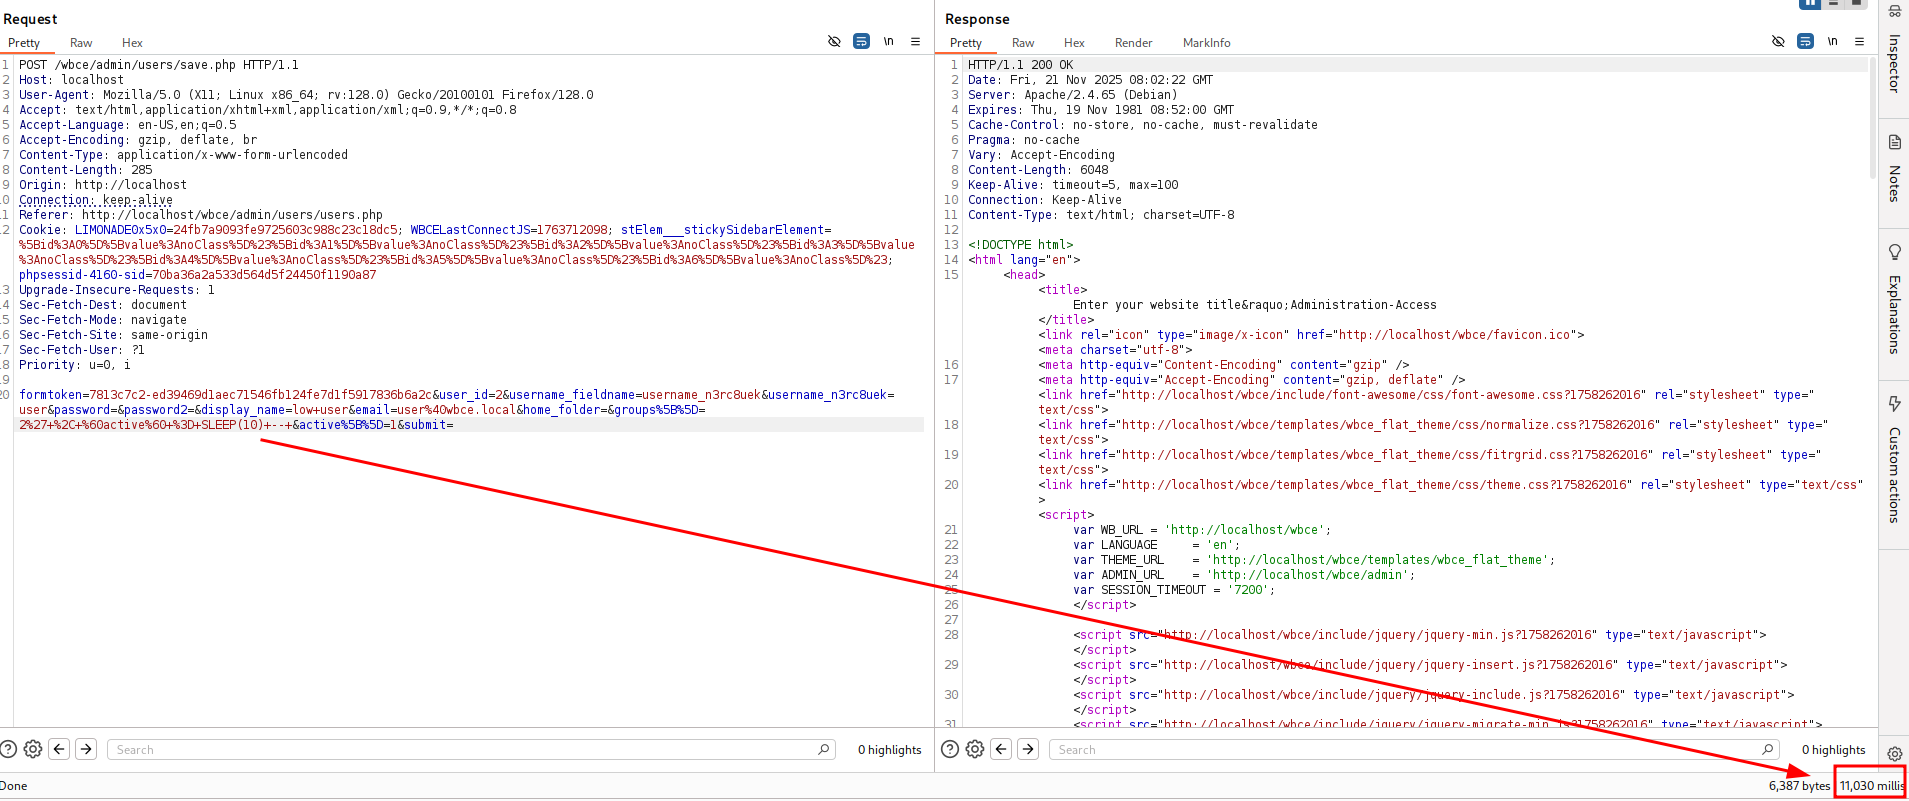This screenshot has height=801, width=1909.
Task: Open the Response MarkInfo tab
Action: point(1207,43)
